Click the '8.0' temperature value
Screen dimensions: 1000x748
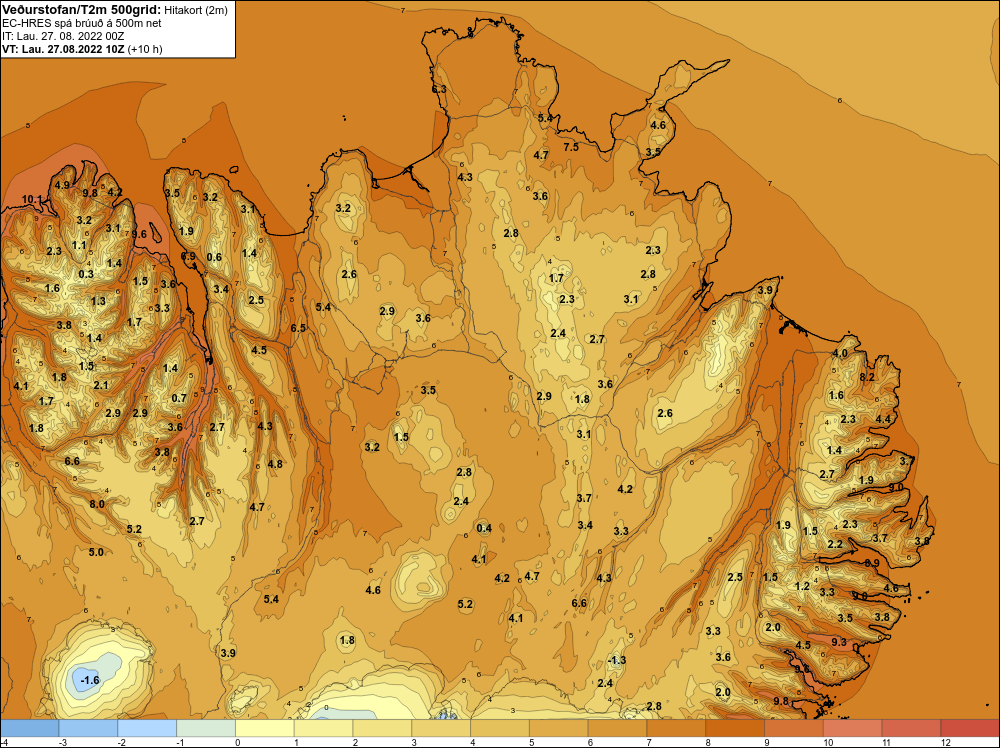pos(97,504)
